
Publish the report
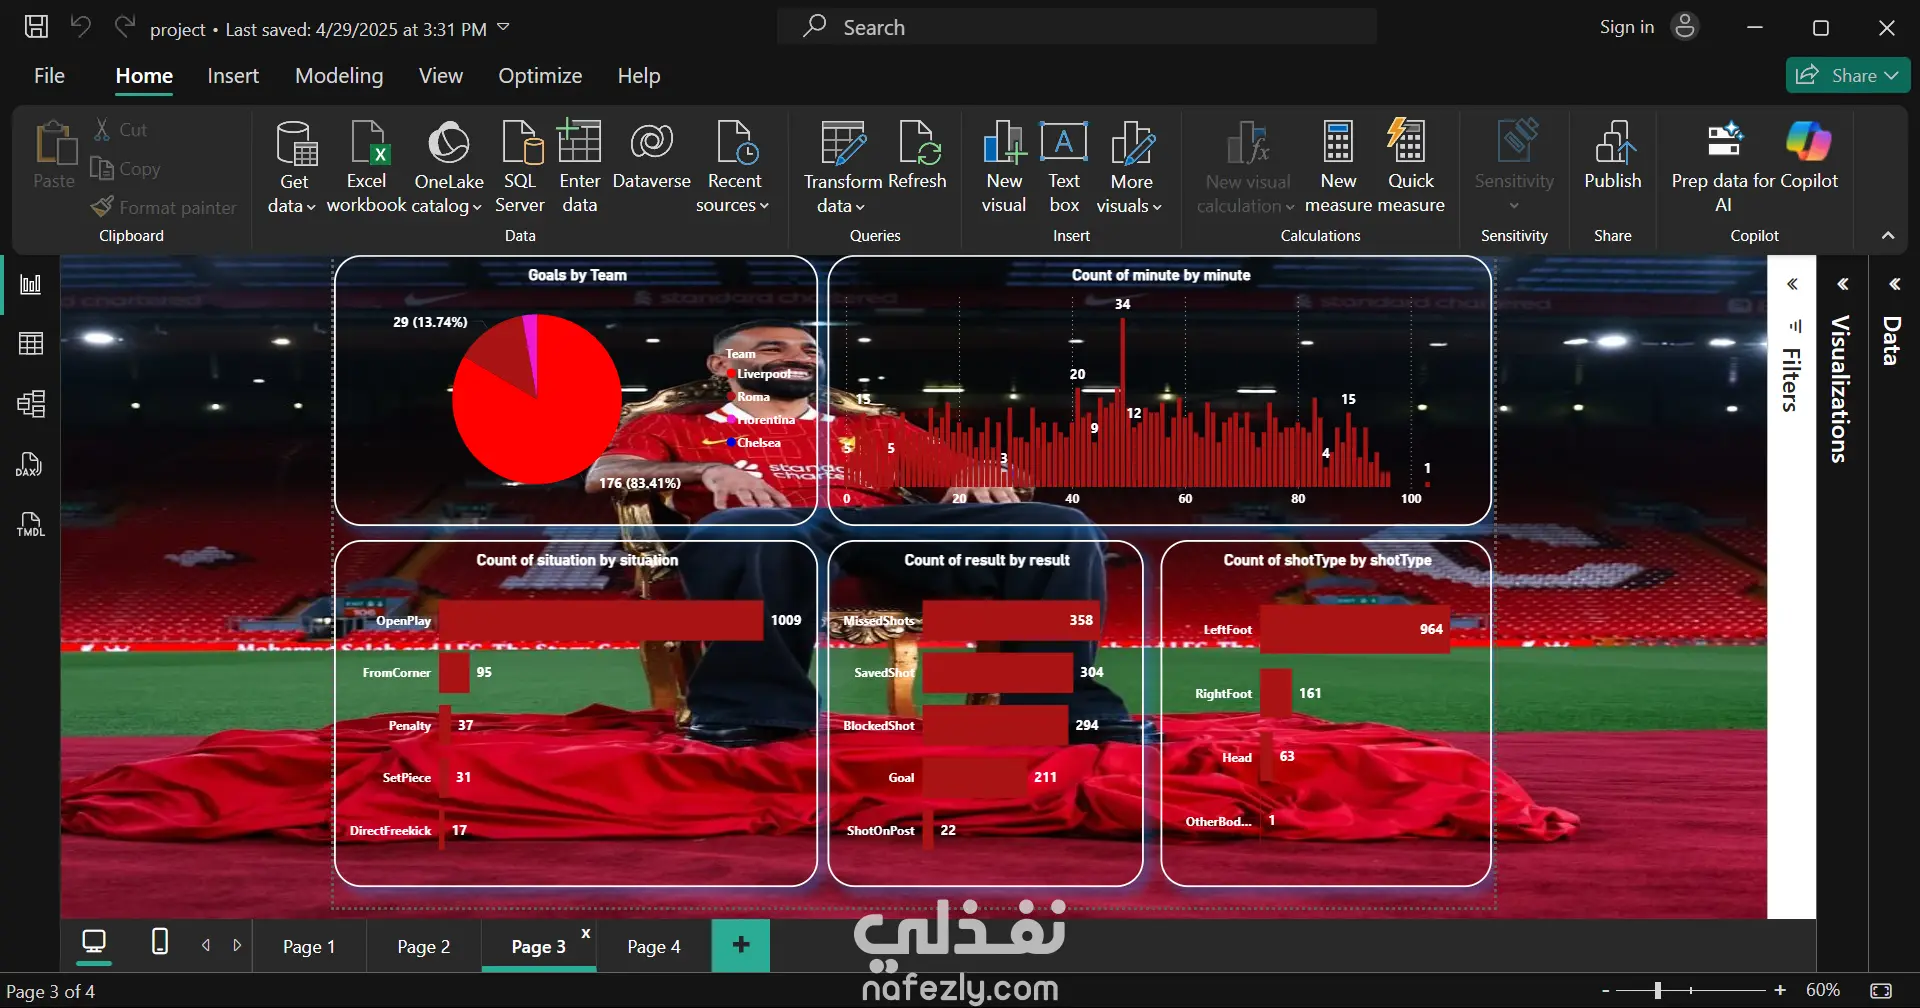tap(1613, 155)
